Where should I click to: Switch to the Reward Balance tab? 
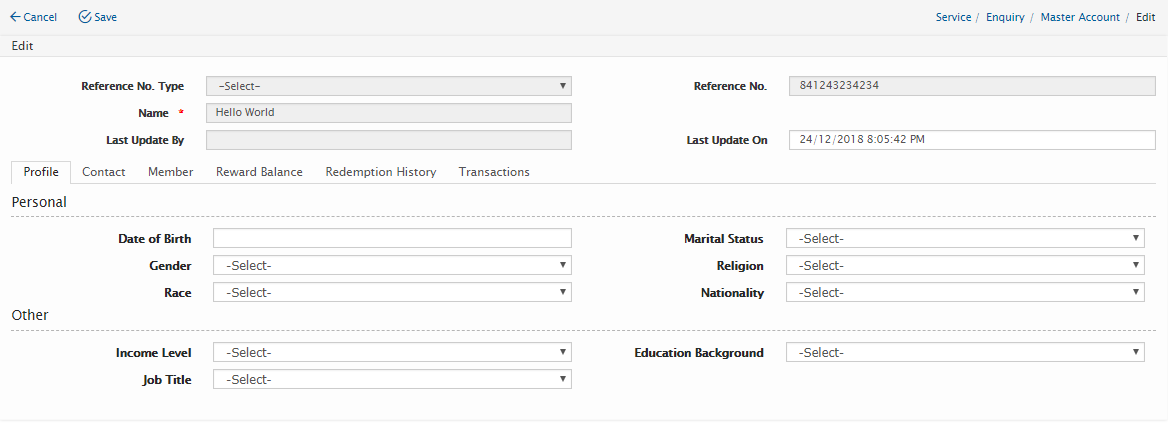tap(259, 172)
